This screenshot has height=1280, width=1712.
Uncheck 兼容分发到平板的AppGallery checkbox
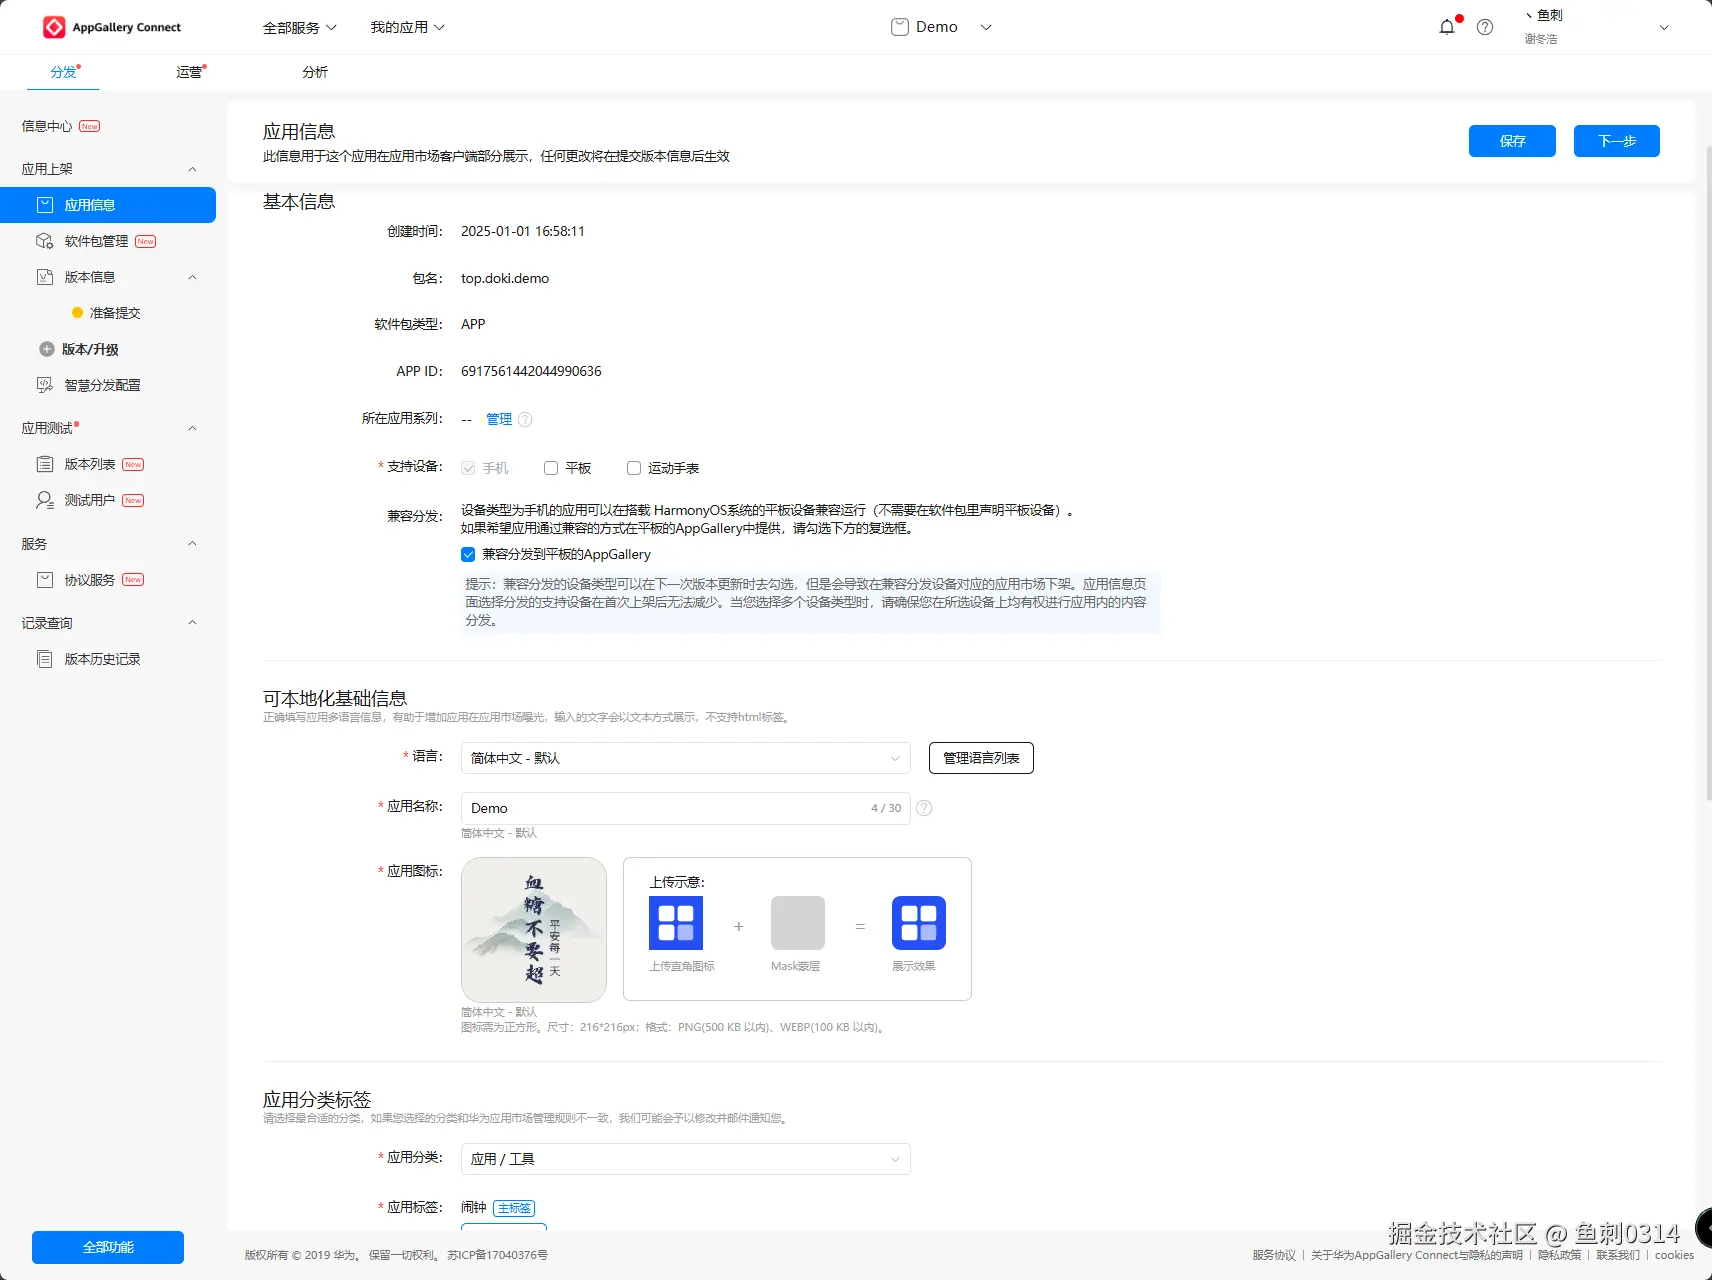click(x=468, y=554)
